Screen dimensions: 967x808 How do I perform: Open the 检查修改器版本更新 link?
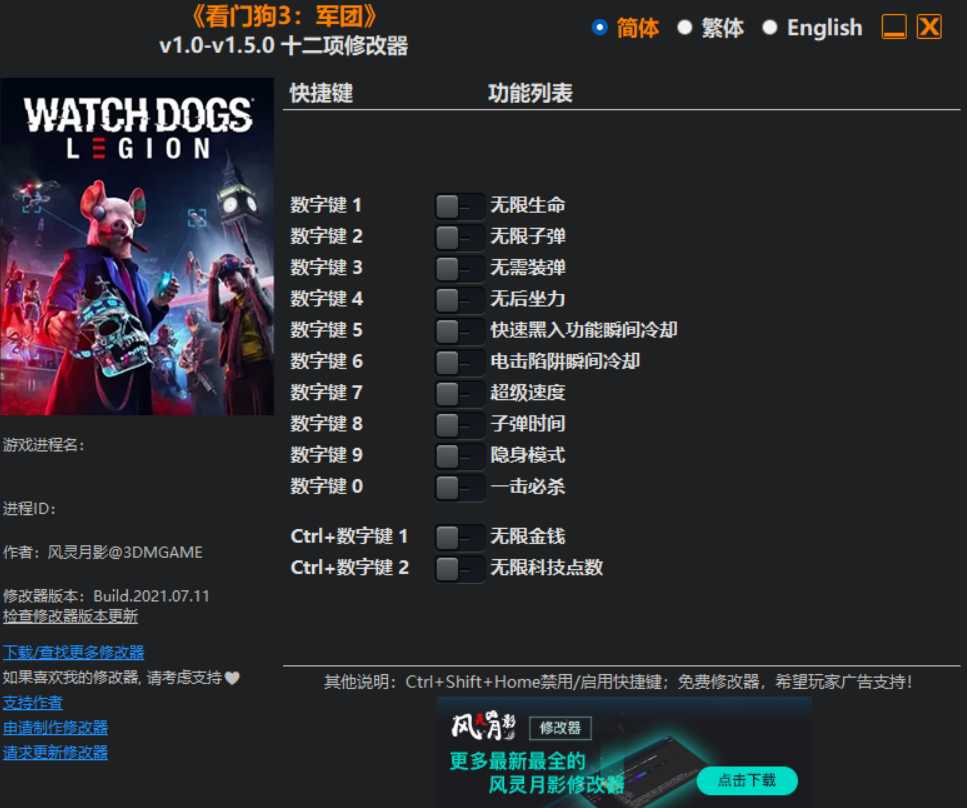[x=70, y=616]
